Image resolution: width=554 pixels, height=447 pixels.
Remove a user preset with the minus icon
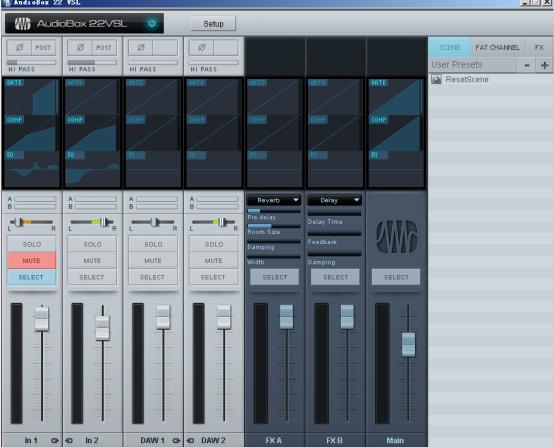pos(527,65)
